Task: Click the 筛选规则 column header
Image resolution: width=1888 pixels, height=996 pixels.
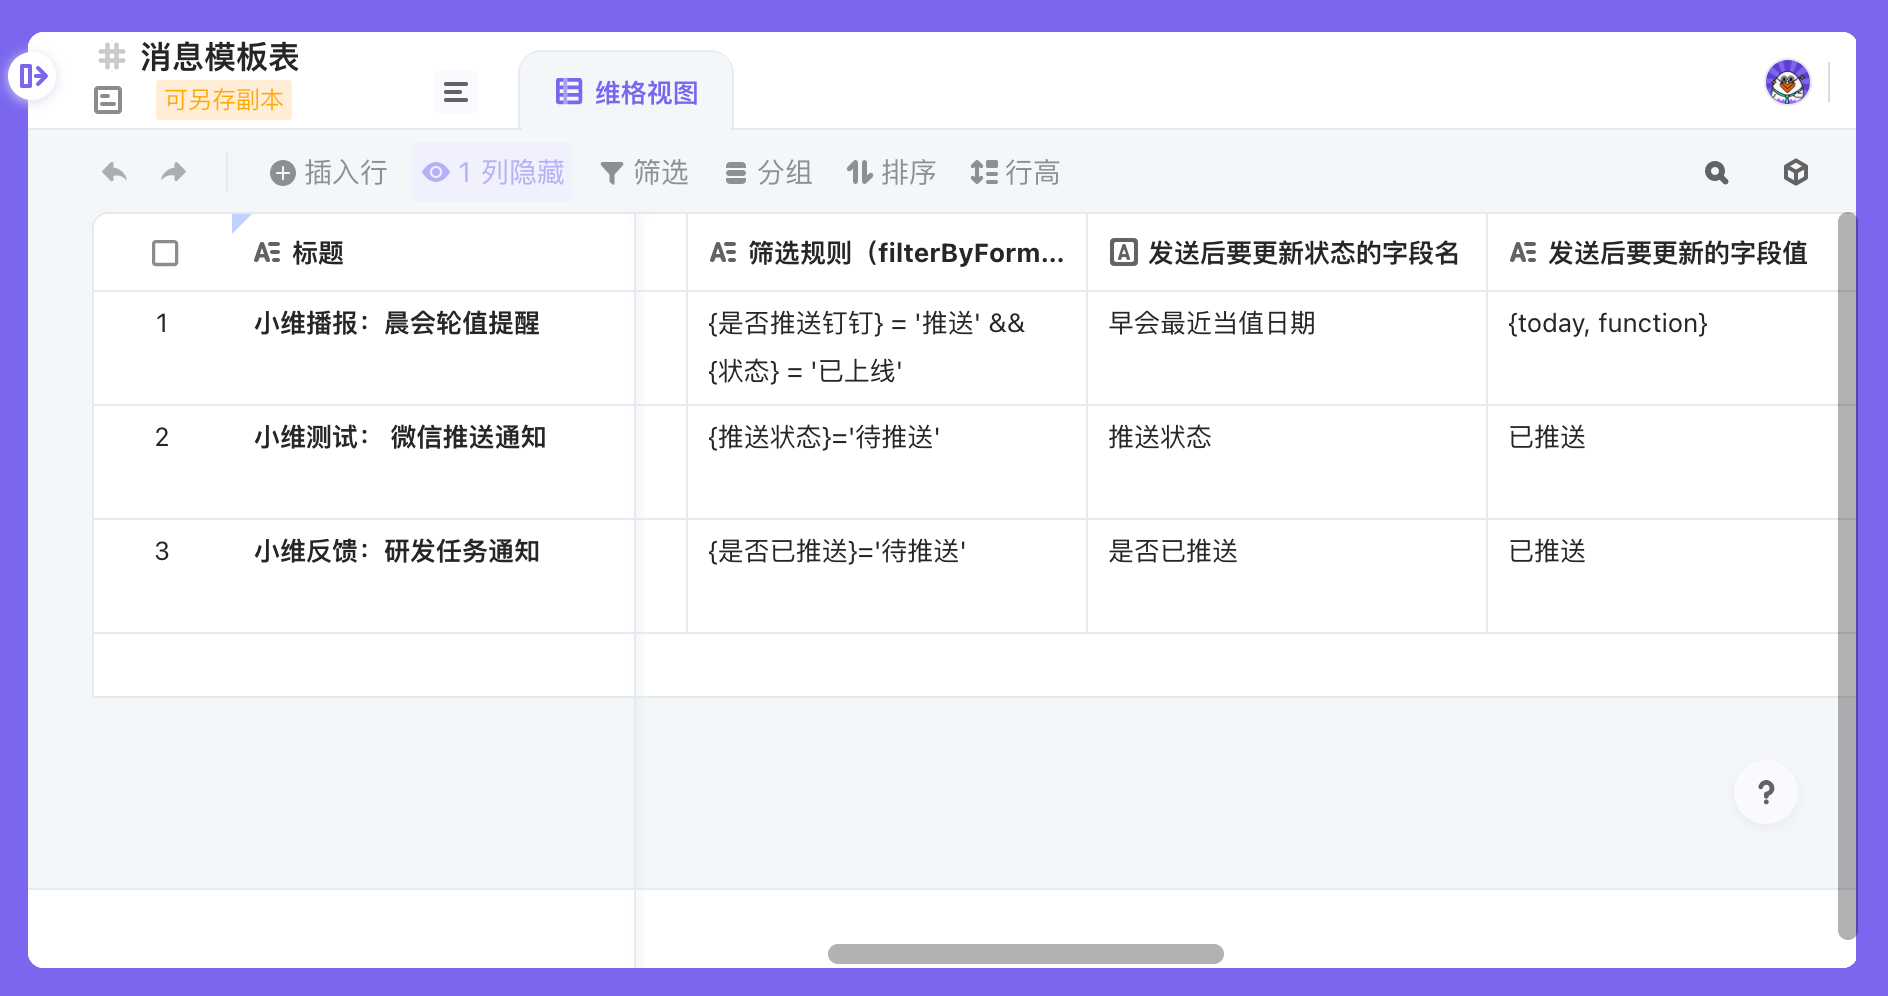Action: [x=887, y=253]
